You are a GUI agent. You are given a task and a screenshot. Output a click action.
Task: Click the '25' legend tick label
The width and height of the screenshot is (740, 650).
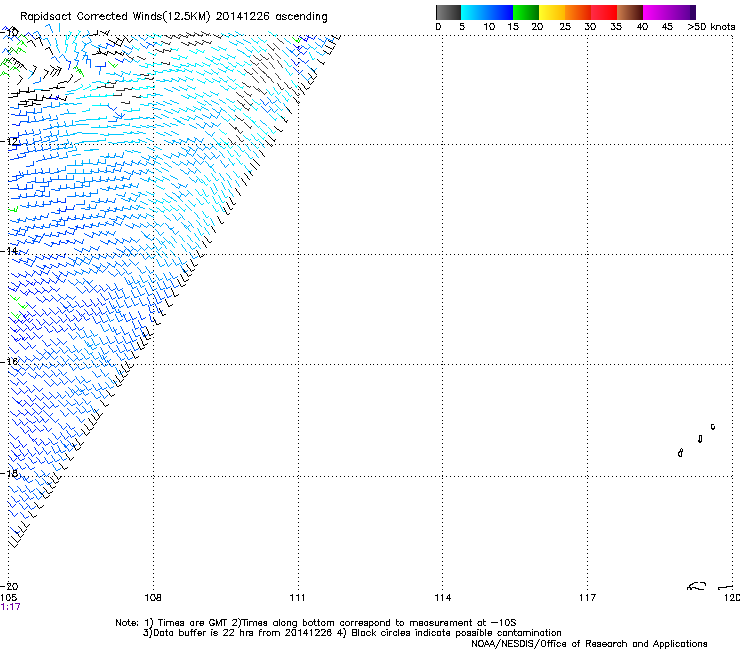click(x=564, y=27)
